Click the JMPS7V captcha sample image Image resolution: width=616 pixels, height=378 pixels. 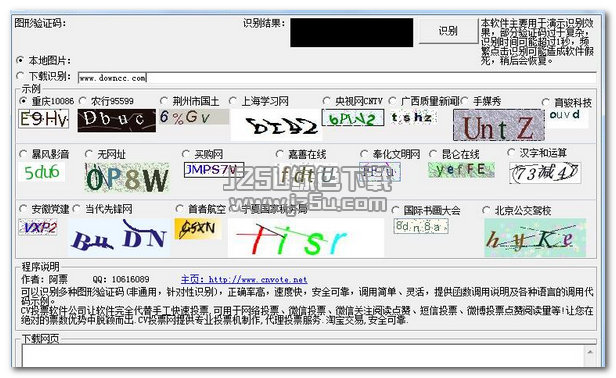tap(214, 170)
